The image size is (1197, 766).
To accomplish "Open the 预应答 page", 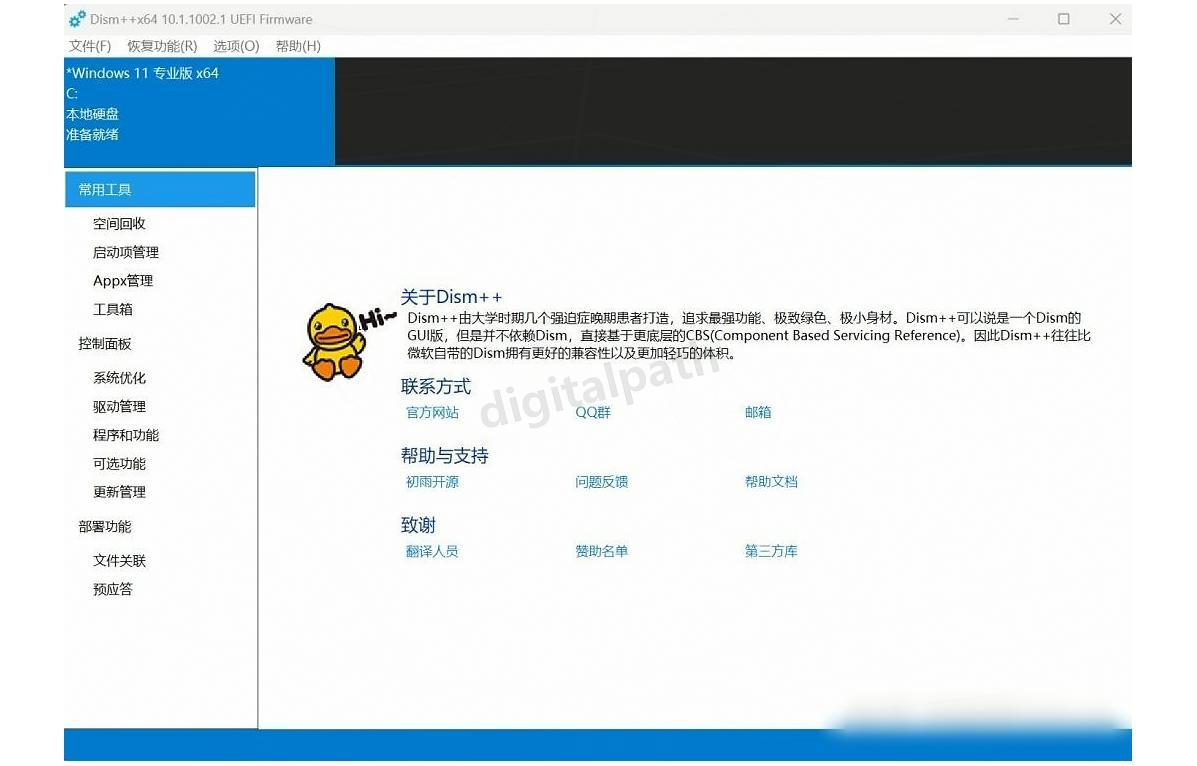I will [112, 589].
